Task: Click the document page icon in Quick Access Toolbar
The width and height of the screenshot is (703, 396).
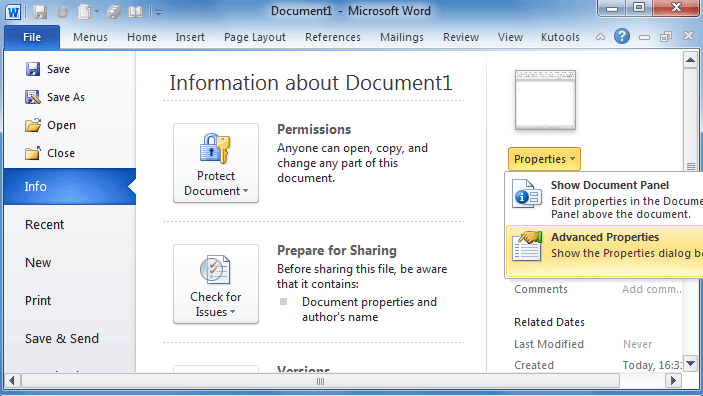Action: [84, 12]
